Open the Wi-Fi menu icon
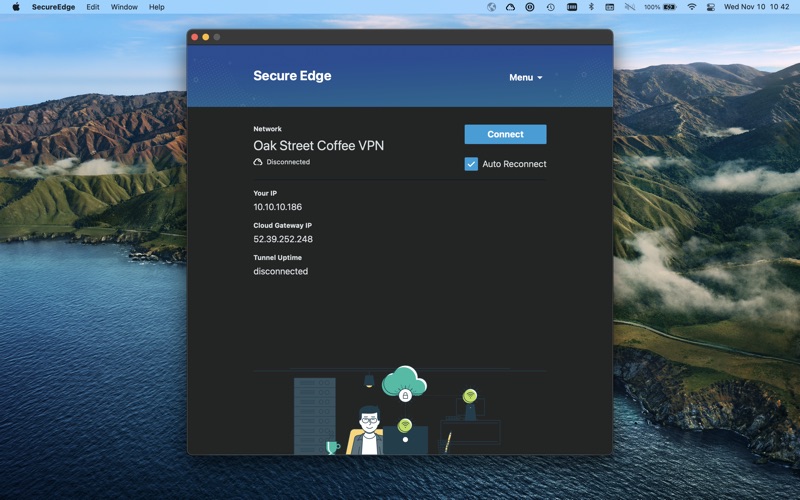 692,7
